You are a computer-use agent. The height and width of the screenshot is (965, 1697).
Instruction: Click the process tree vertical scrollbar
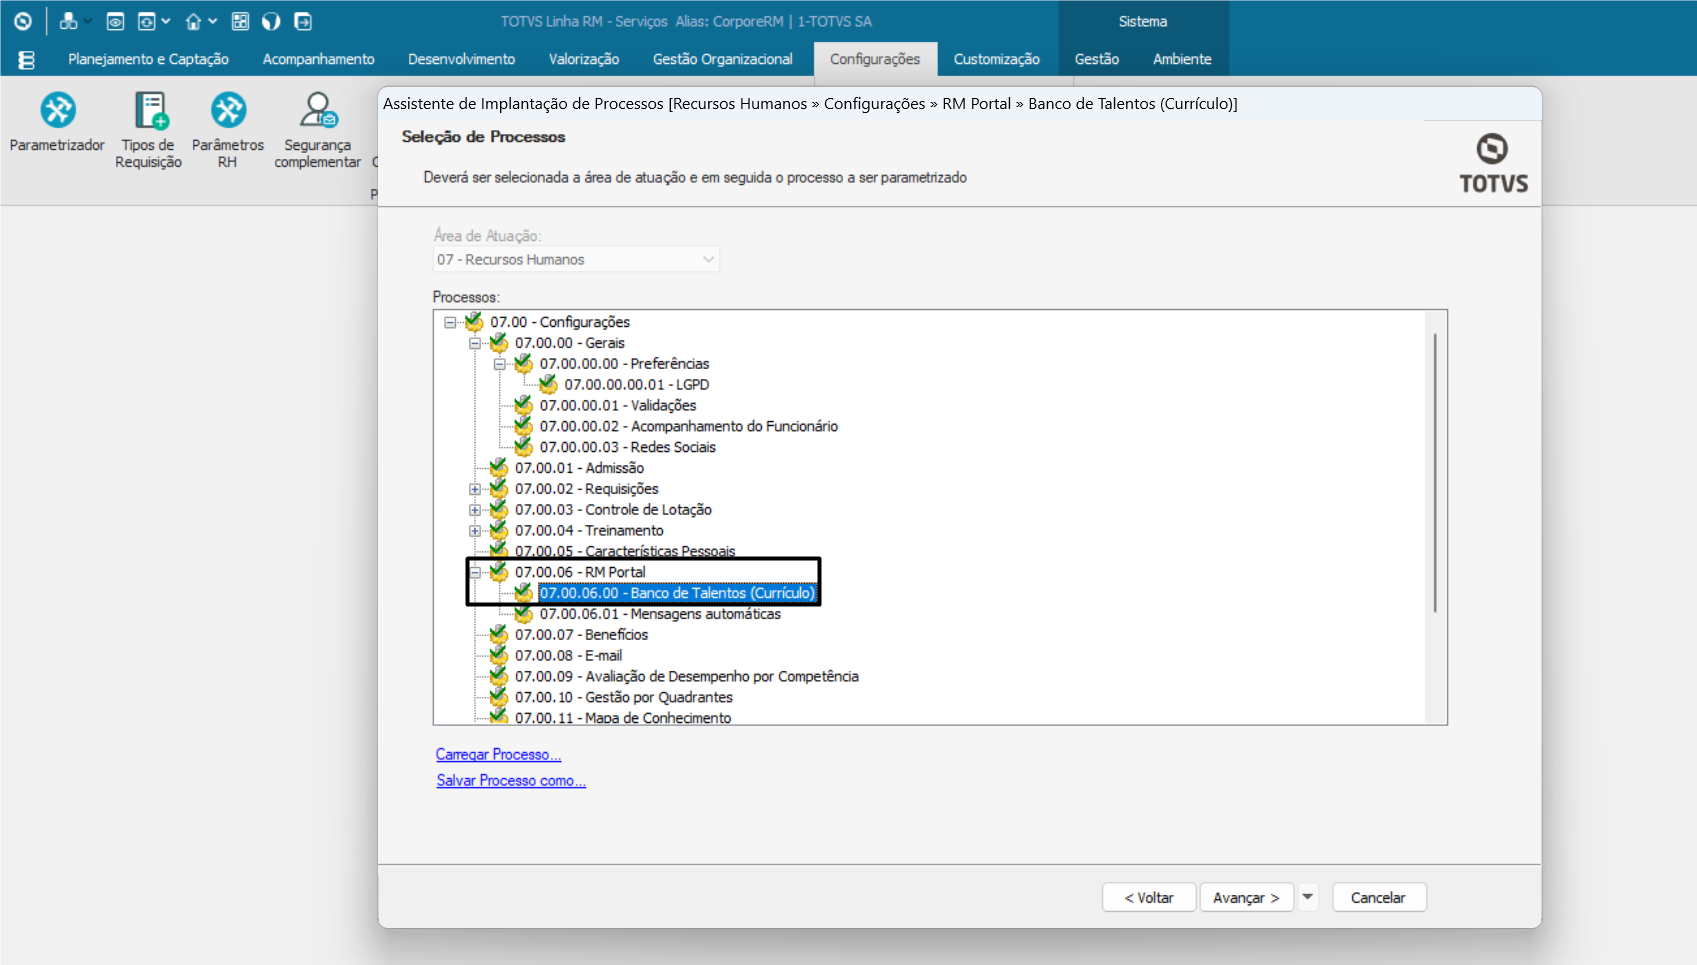click(x=1435, y=472)
